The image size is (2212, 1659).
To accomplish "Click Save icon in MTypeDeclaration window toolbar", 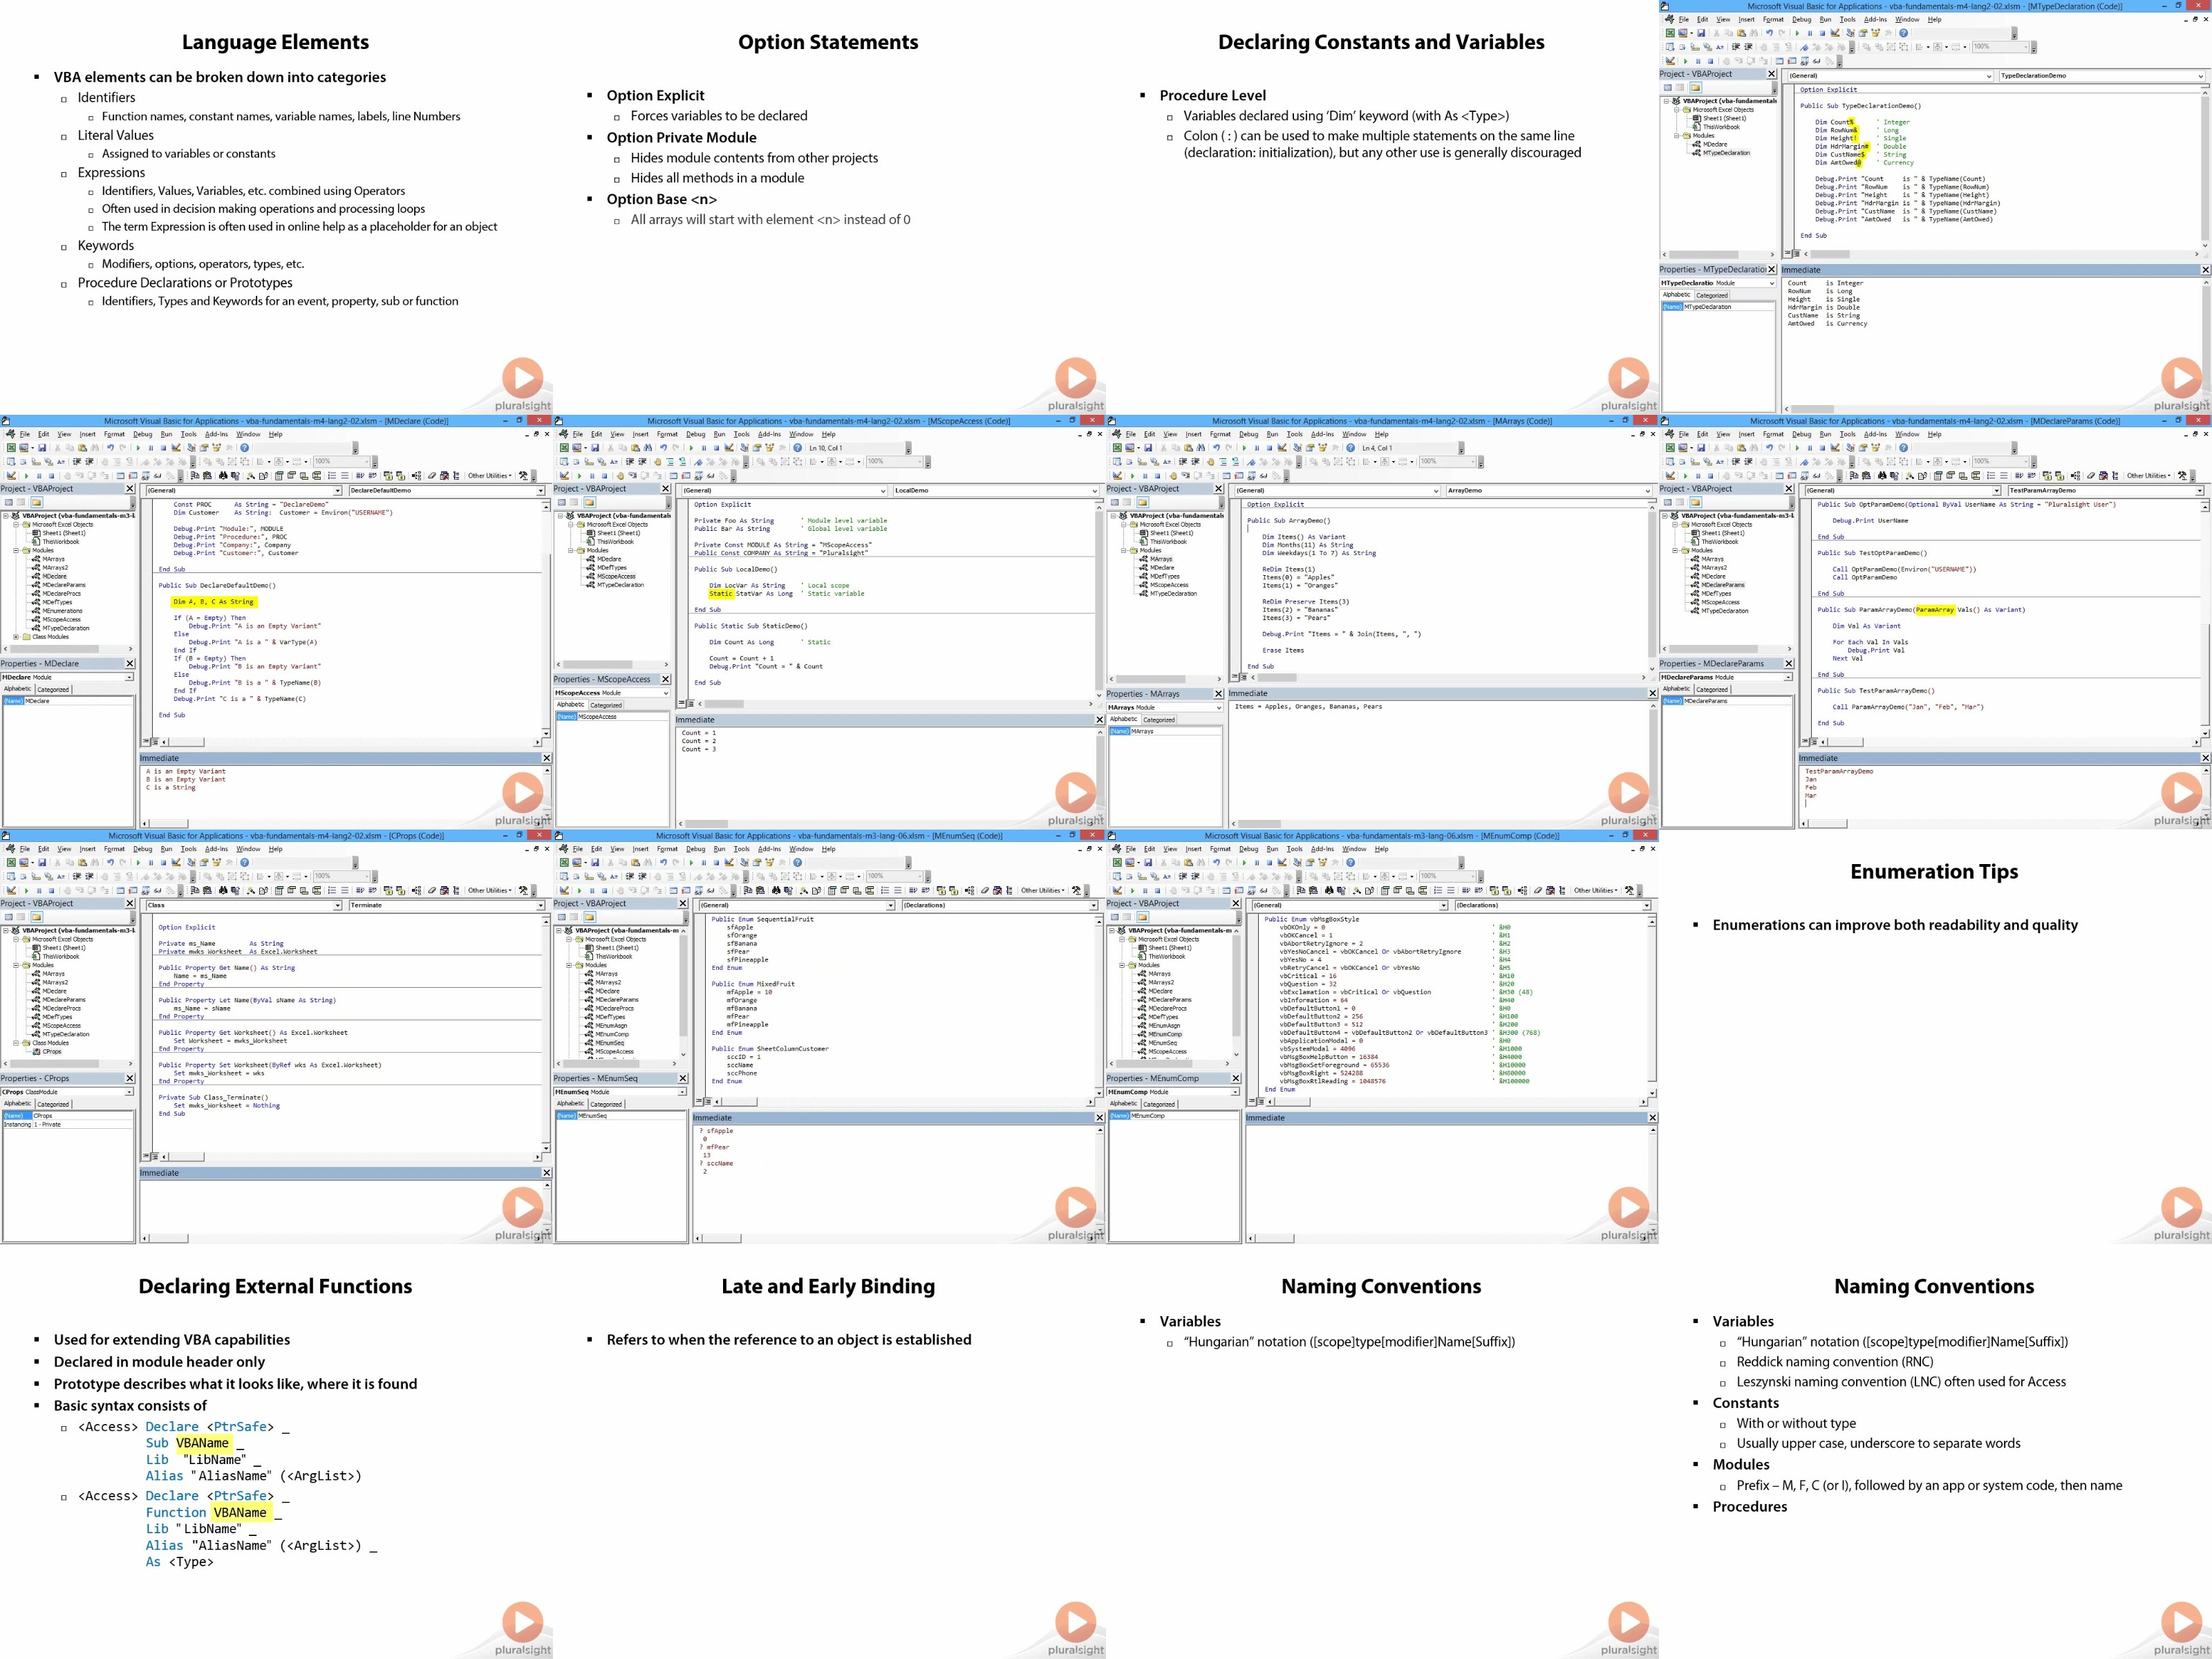I will point(1701,33).
